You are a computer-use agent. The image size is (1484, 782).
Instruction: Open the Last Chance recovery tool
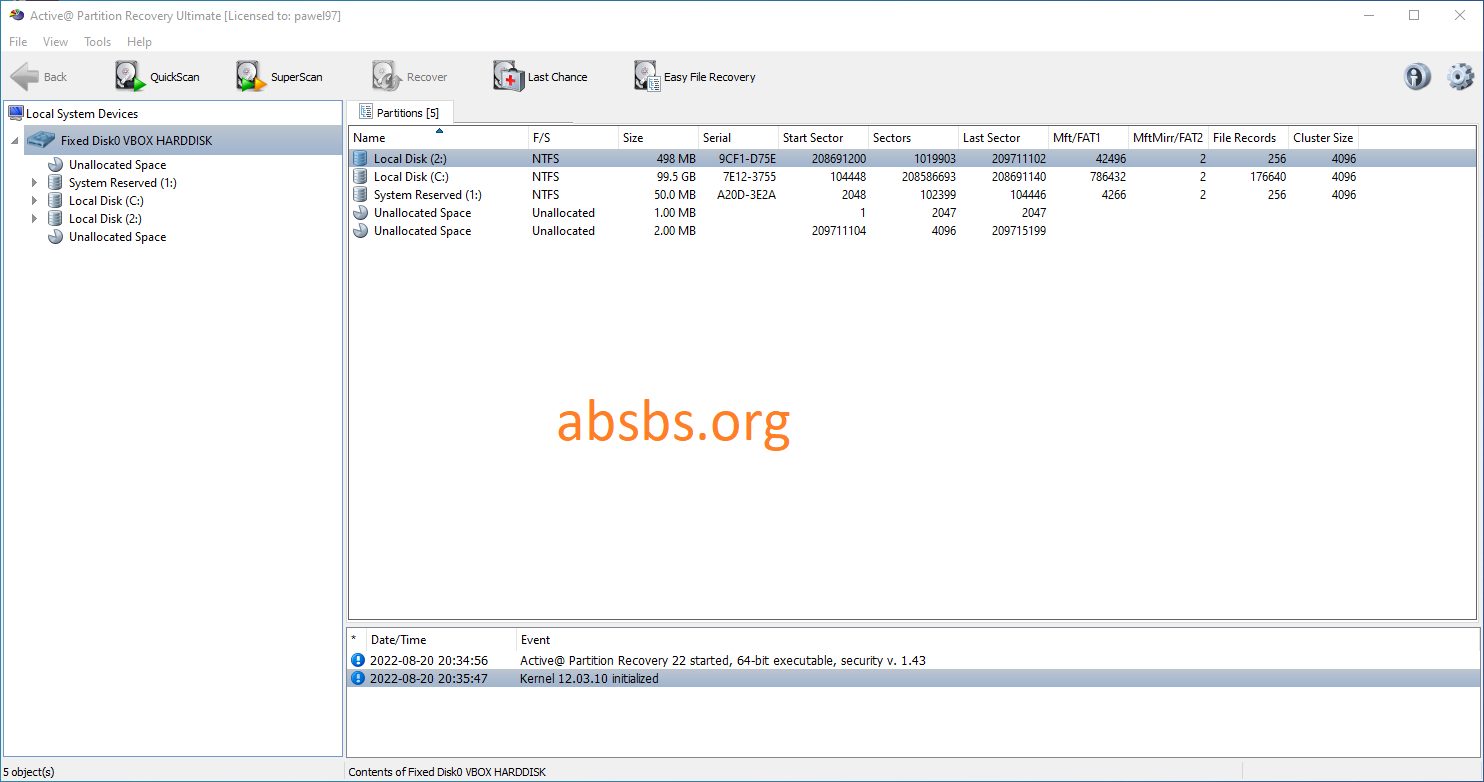tap(540, 77)
